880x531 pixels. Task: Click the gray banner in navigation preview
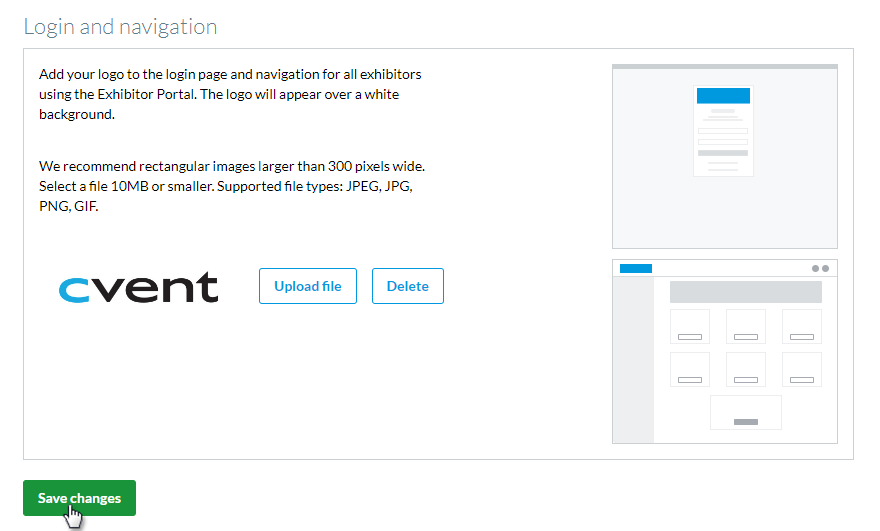pyautogui.click(x=745, y=292)
